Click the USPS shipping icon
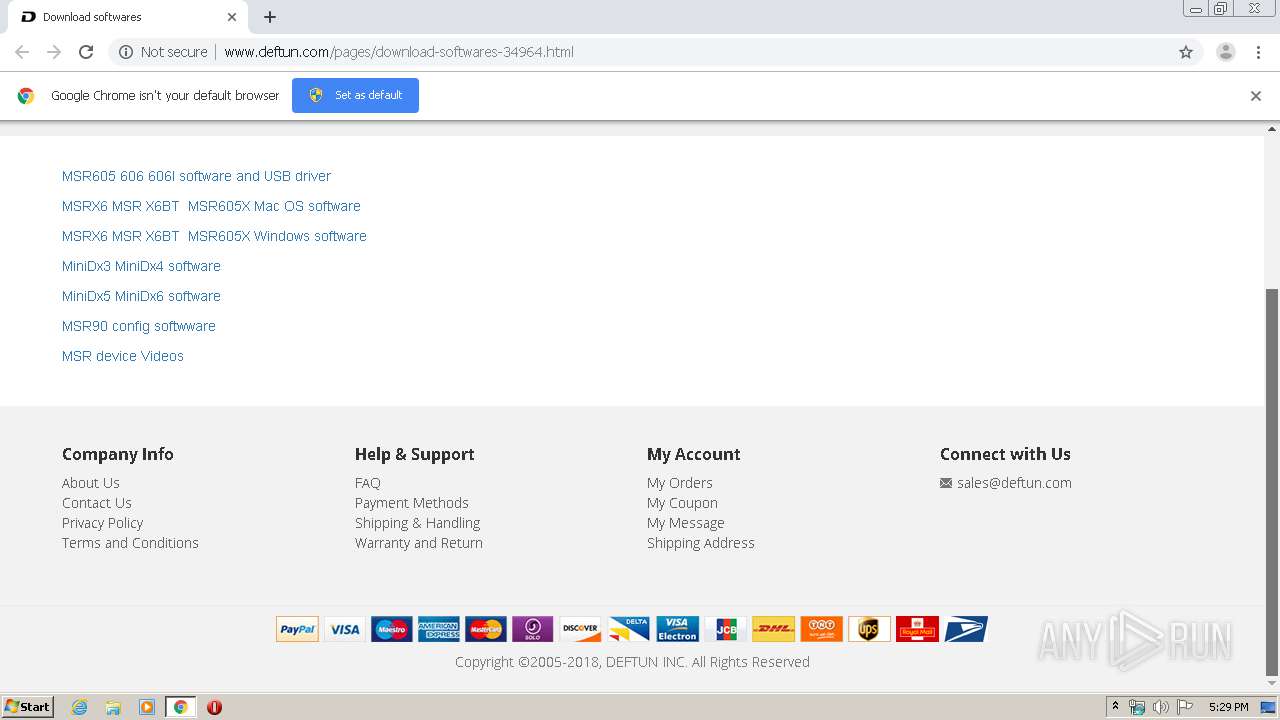The height and width of the screenshot is (720, 1280). point(966,629)
